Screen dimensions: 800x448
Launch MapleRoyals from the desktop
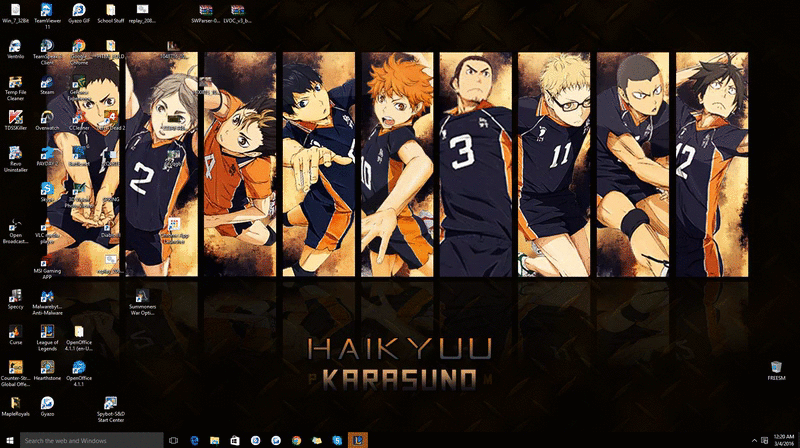click(15, 407)
